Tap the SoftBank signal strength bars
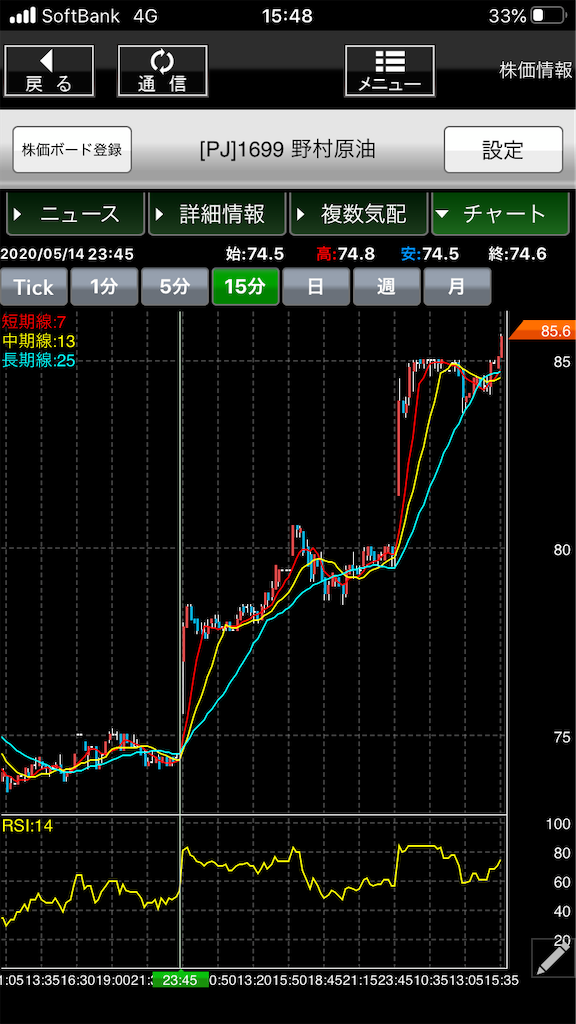576x1024 pixels. point(22,16)
